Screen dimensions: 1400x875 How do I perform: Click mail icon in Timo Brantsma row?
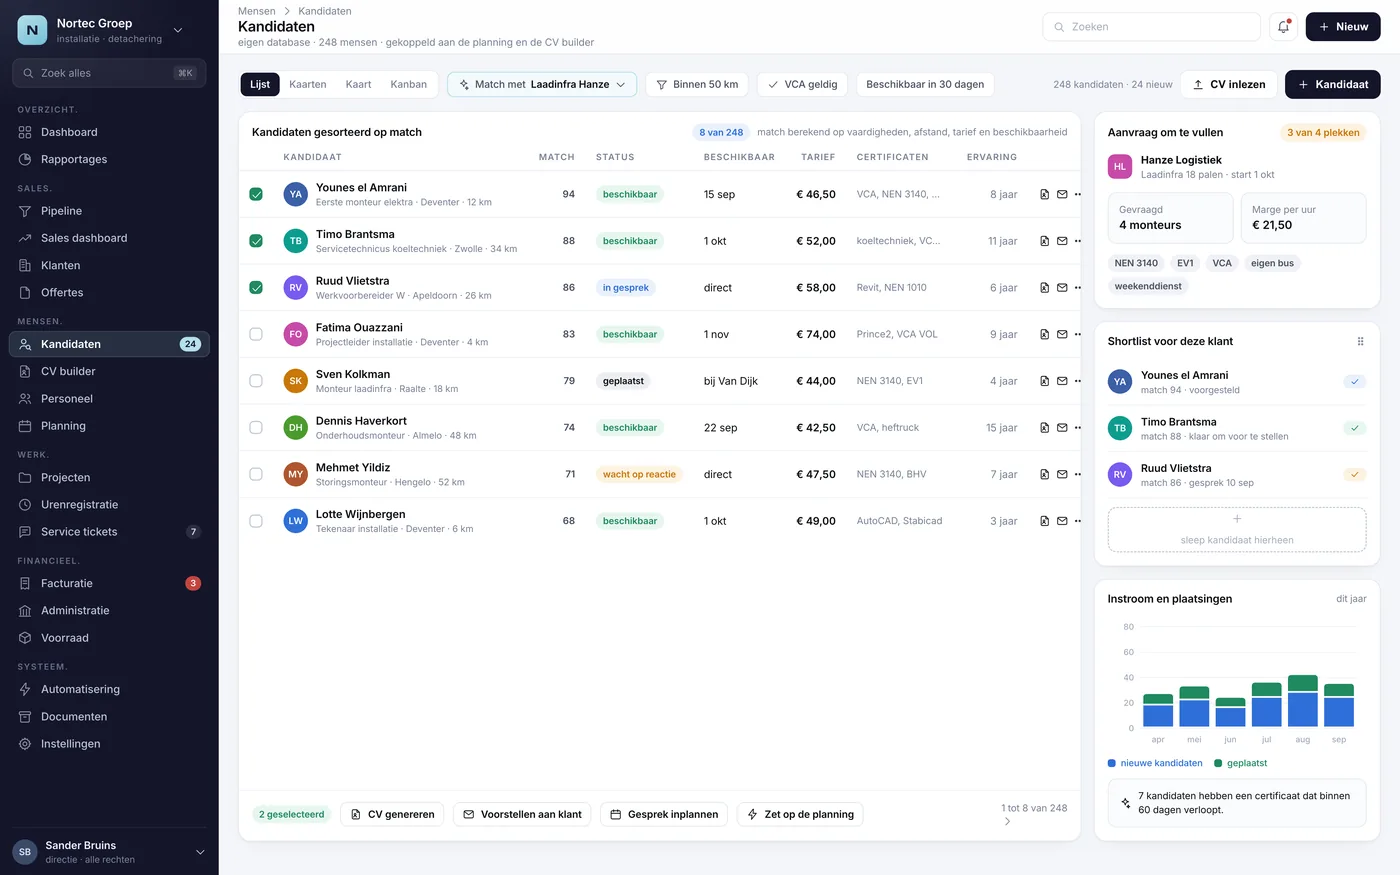1062,241
